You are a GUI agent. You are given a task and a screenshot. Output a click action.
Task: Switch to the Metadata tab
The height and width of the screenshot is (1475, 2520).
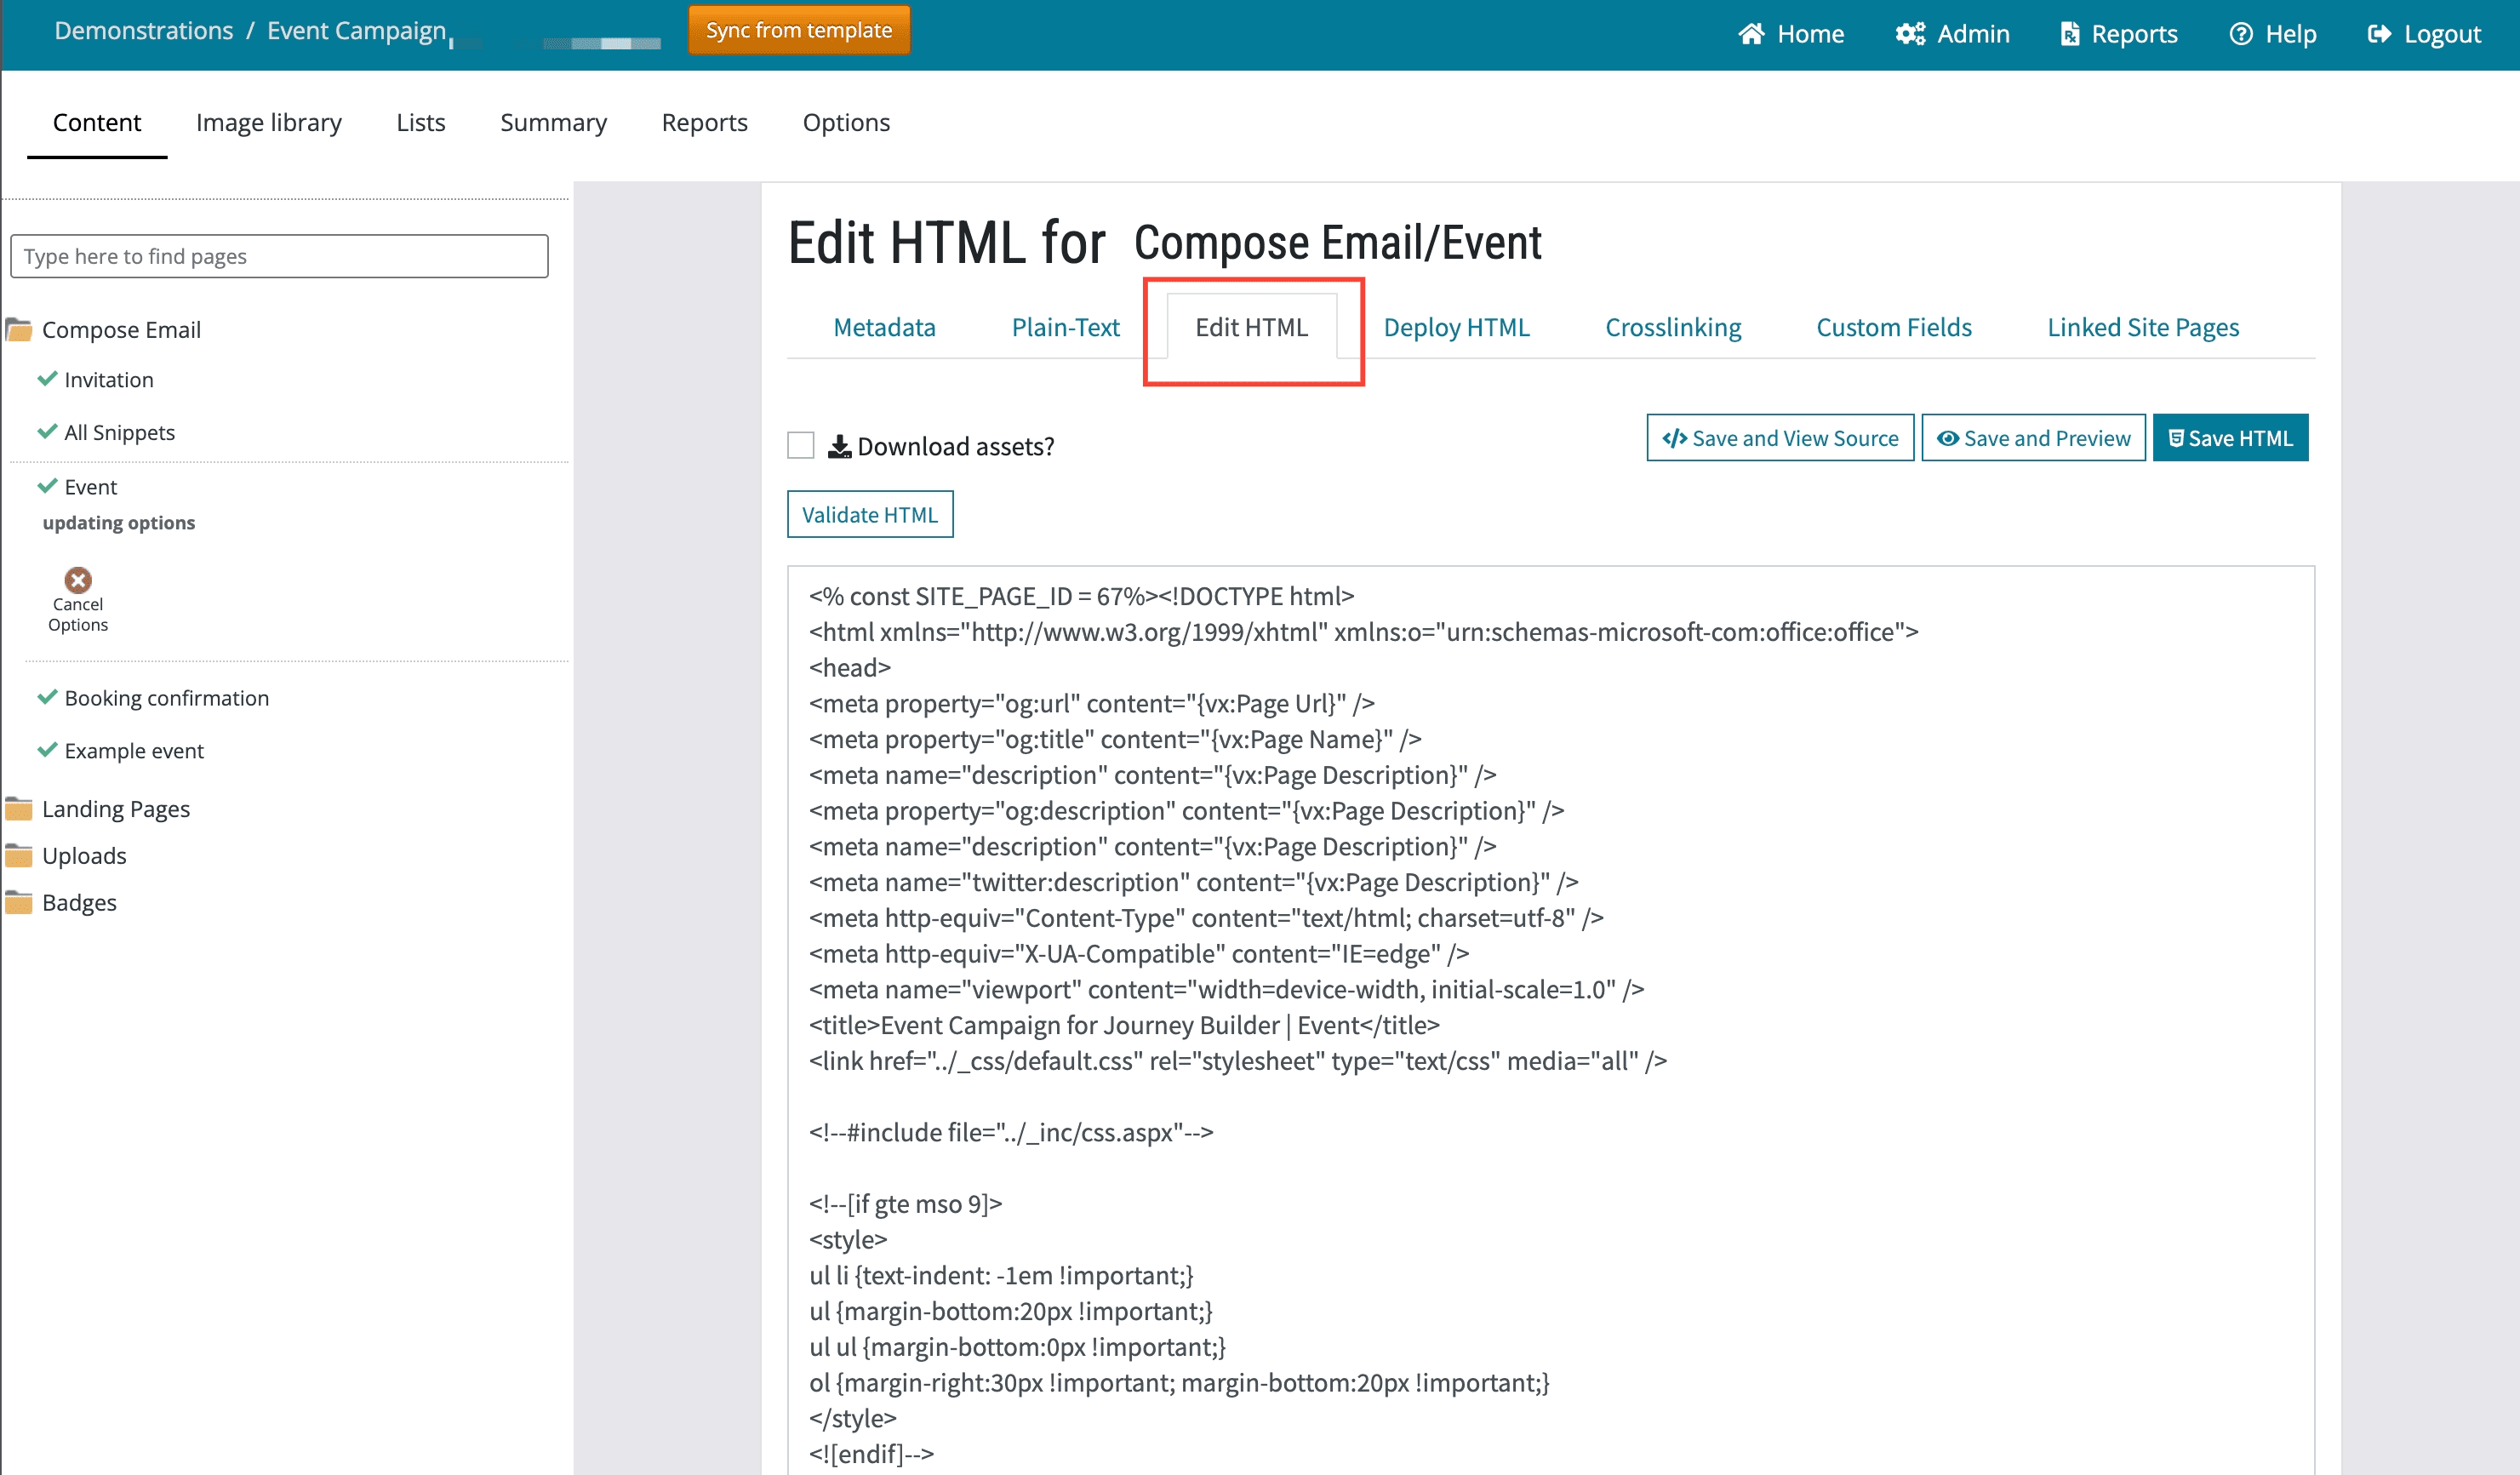[x=884, y=327]
